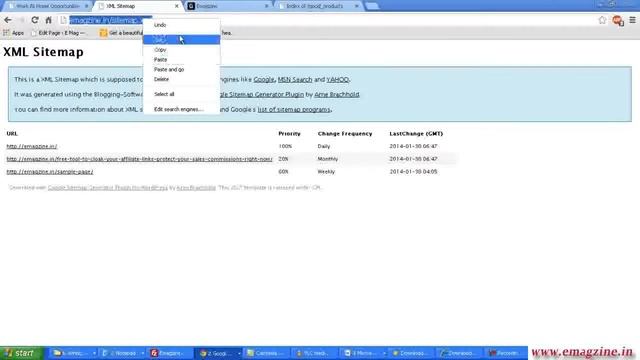Image resolution: width=640 pixels, height=360 pixels.
Task: Open the 'list of sitemap programs' link
Action: click(293, 109)
